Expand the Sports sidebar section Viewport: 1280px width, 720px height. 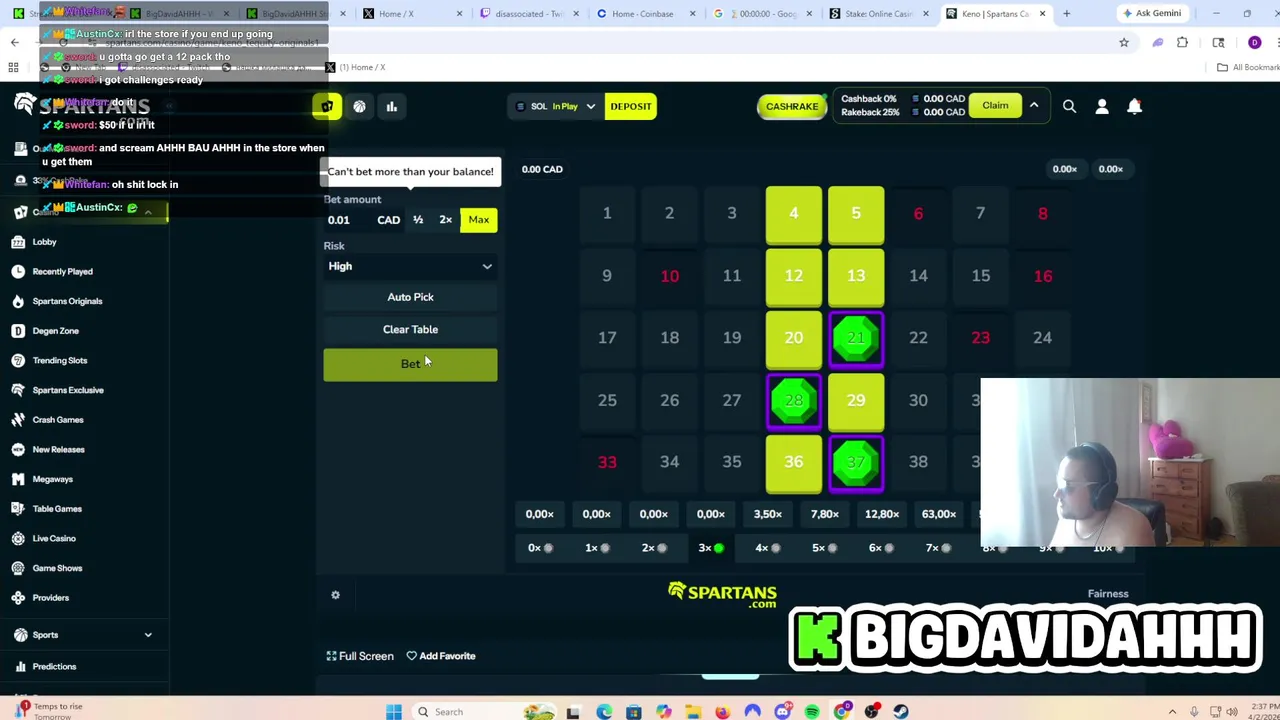click(x=148, y=635)
